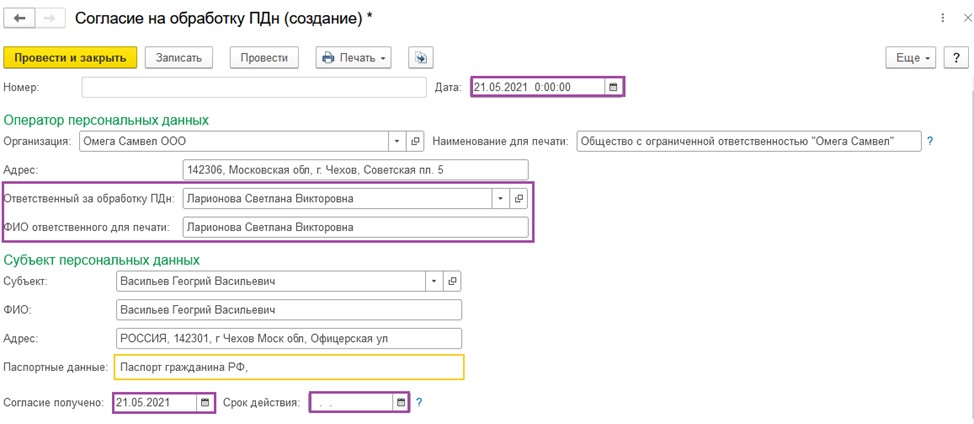The image size is (974, 424).
Task: Click Провести и закрыть button
Action: [70, 58]
